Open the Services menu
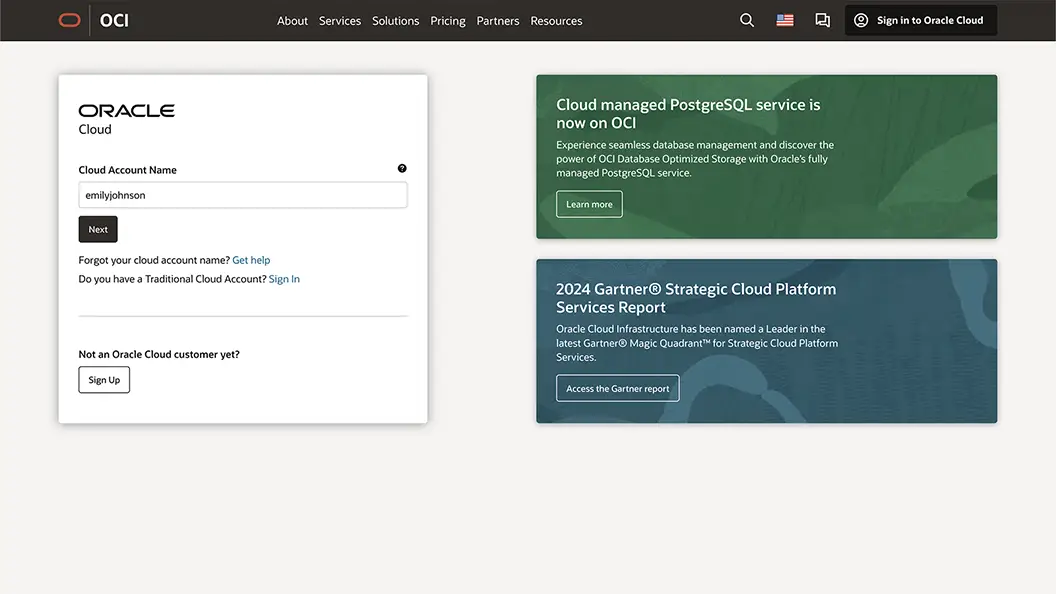 [x=340, y=21]
